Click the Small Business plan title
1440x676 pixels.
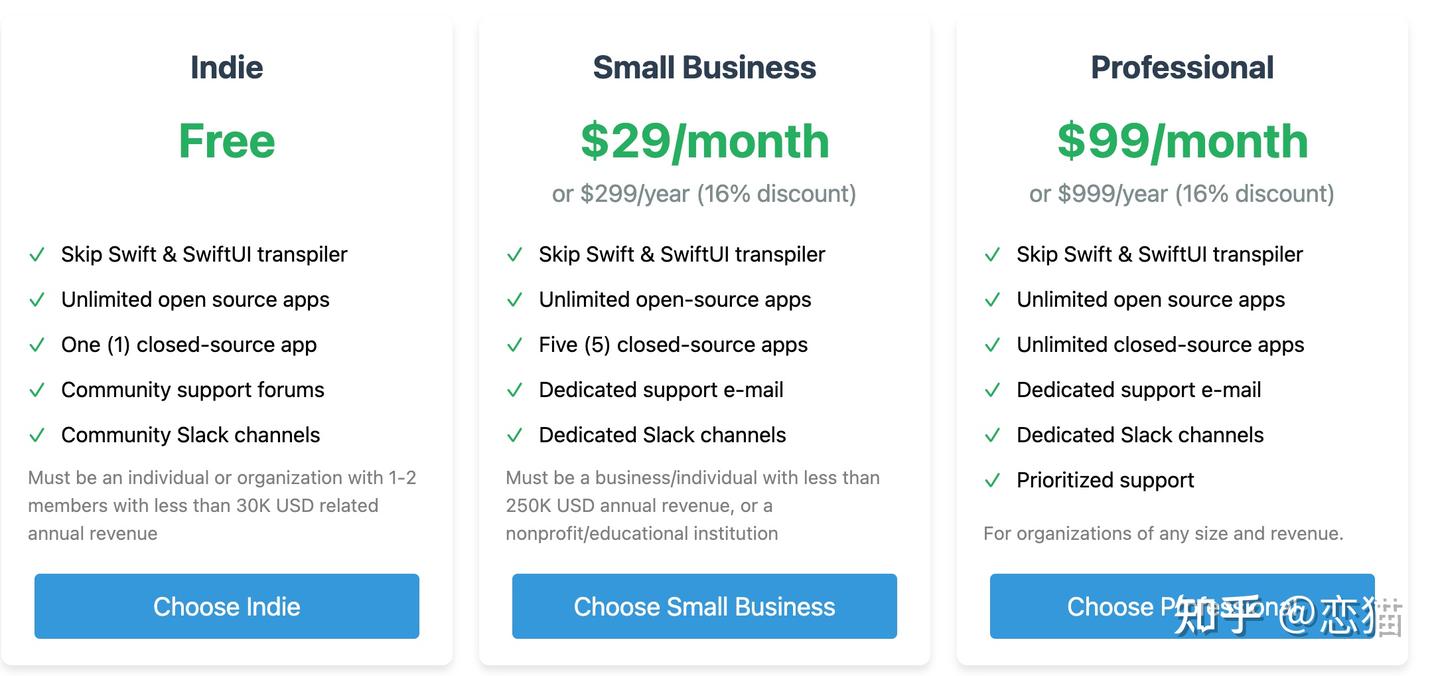tap(704, 67)
